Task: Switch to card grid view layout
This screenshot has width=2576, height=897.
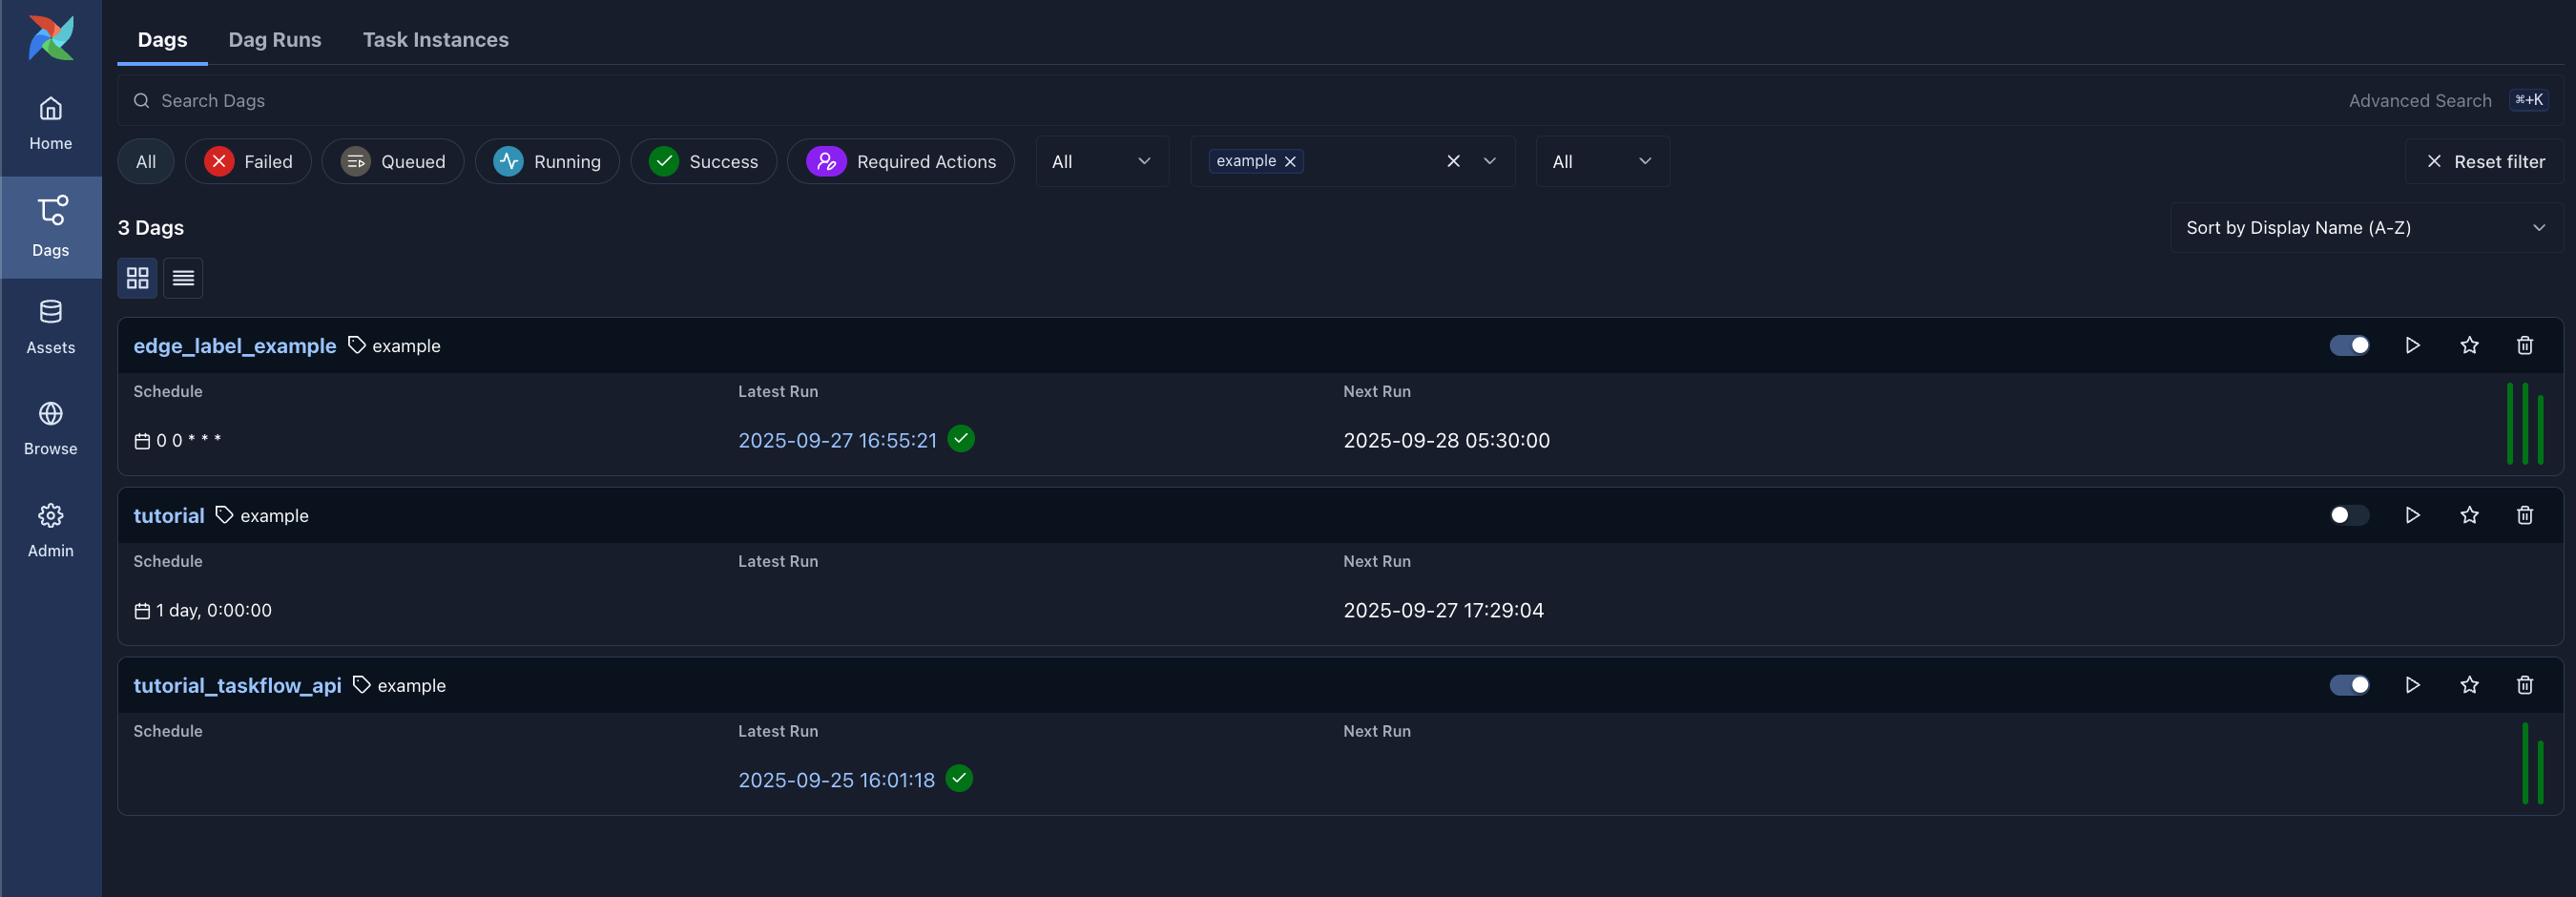Action: pyautogui.click(x=137, y=278)
